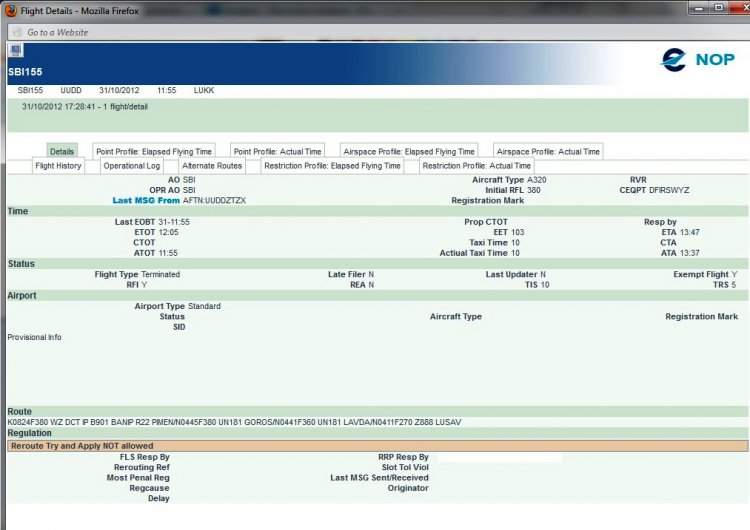The height and width of the screenshot is (530, 750).
Task: Switch to the Operational Log tab
Action: pos(132,166)
